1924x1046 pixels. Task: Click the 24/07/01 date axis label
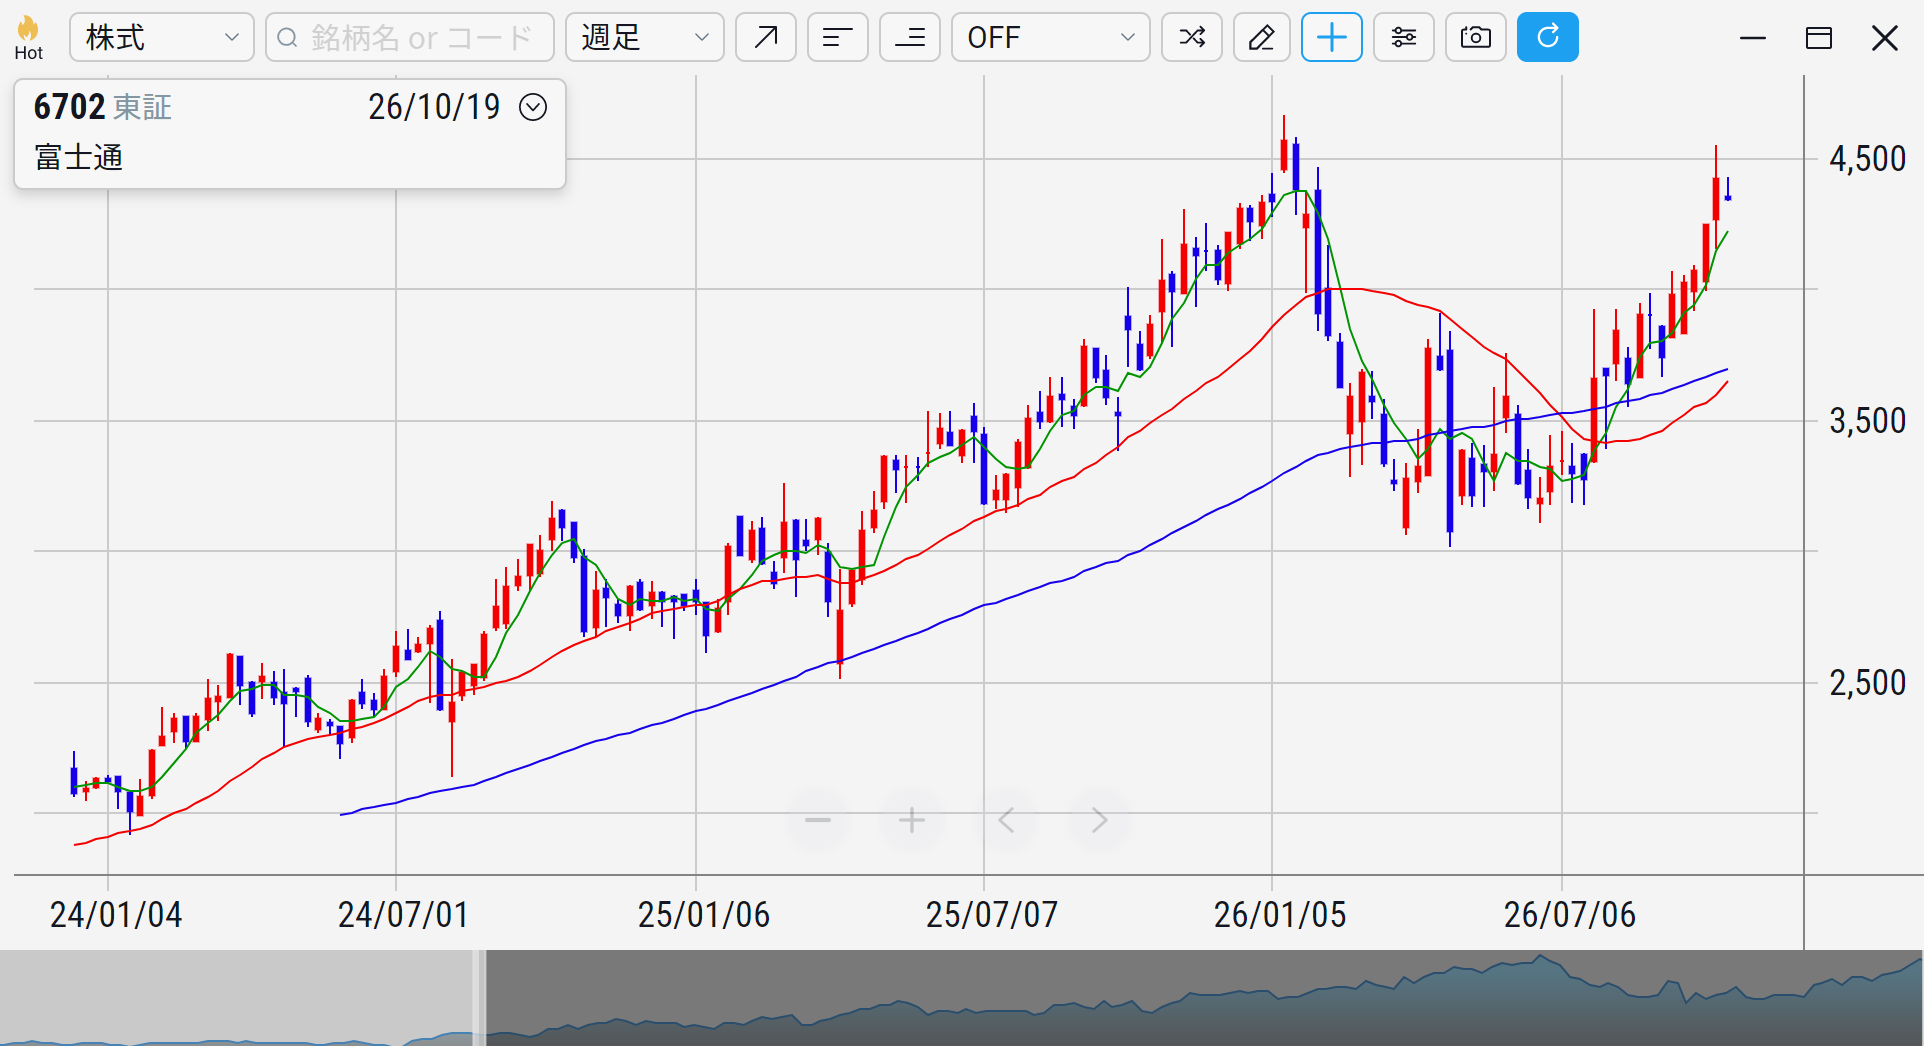[403, 915]
